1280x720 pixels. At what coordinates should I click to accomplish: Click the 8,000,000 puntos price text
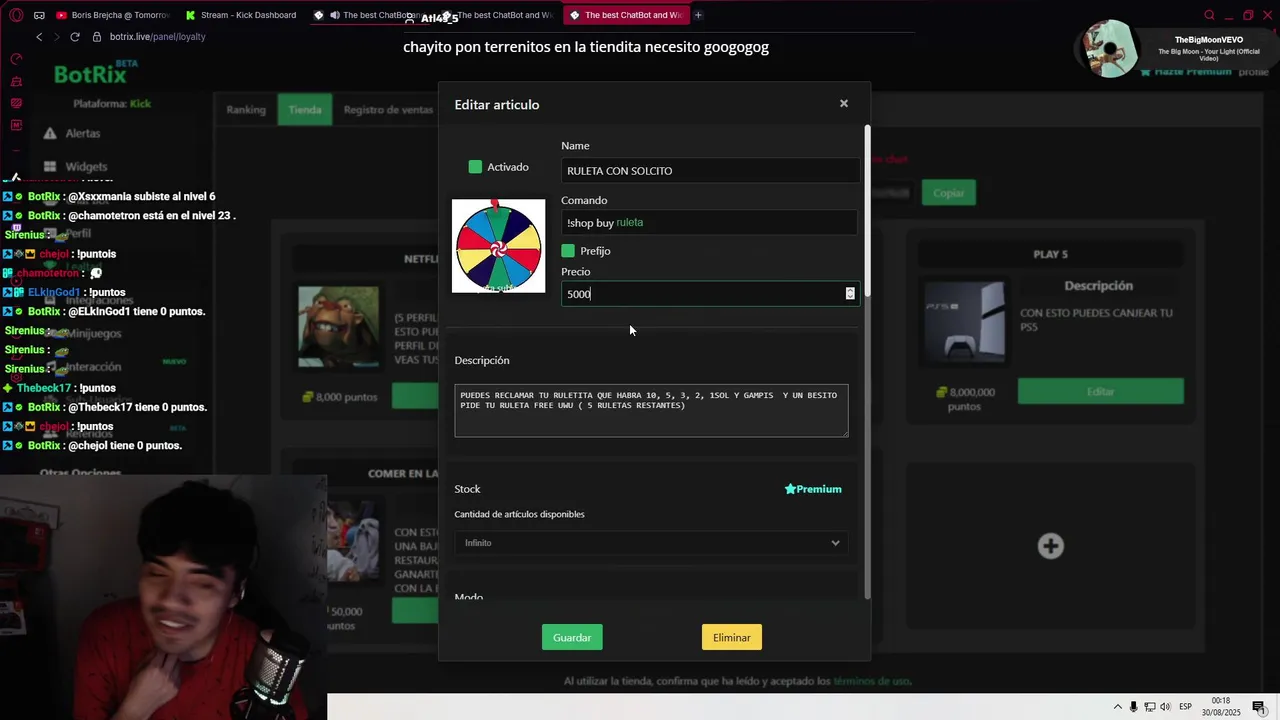pyautogui.click(x=963, y=399)
